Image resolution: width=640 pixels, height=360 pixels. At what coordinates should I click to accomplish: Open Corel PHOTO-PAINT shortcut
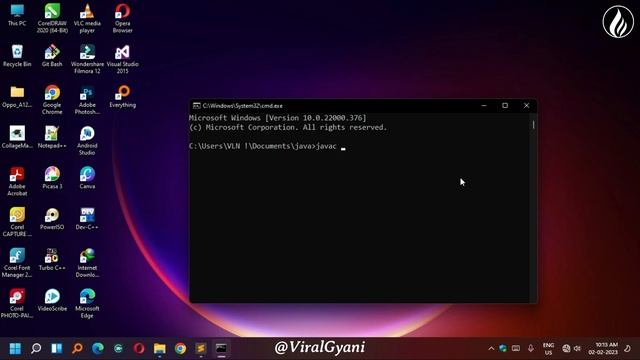point(17,304)
